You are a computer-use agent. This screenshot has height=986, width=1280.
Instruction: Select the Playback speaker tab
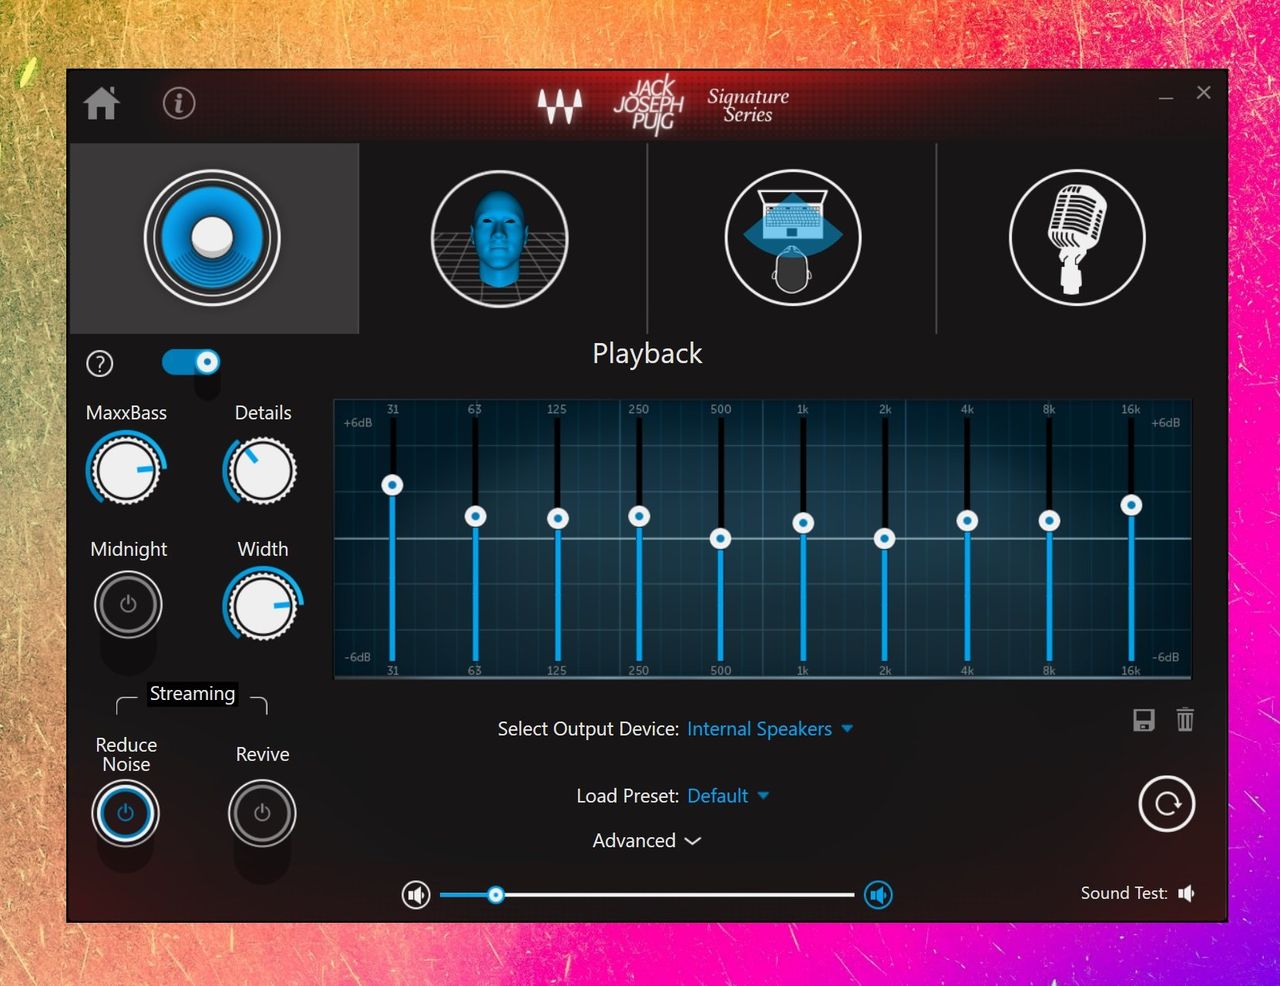point(212,238)
